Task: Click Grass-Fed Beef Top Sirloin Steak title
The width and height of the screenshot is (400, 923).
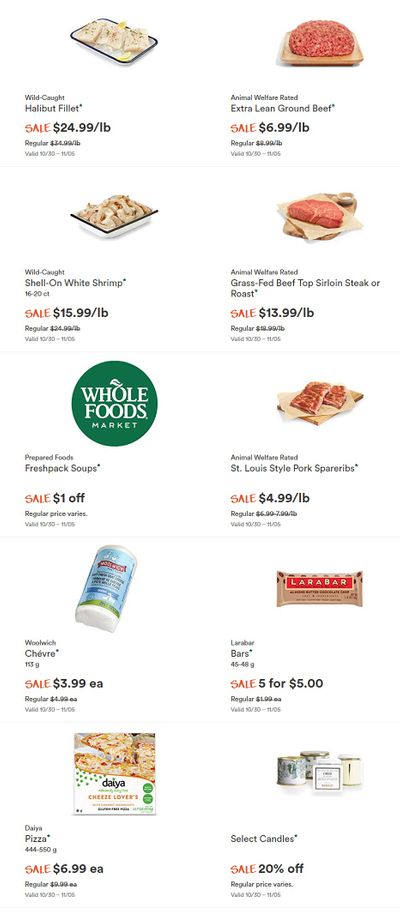Action: pos(305,288)
